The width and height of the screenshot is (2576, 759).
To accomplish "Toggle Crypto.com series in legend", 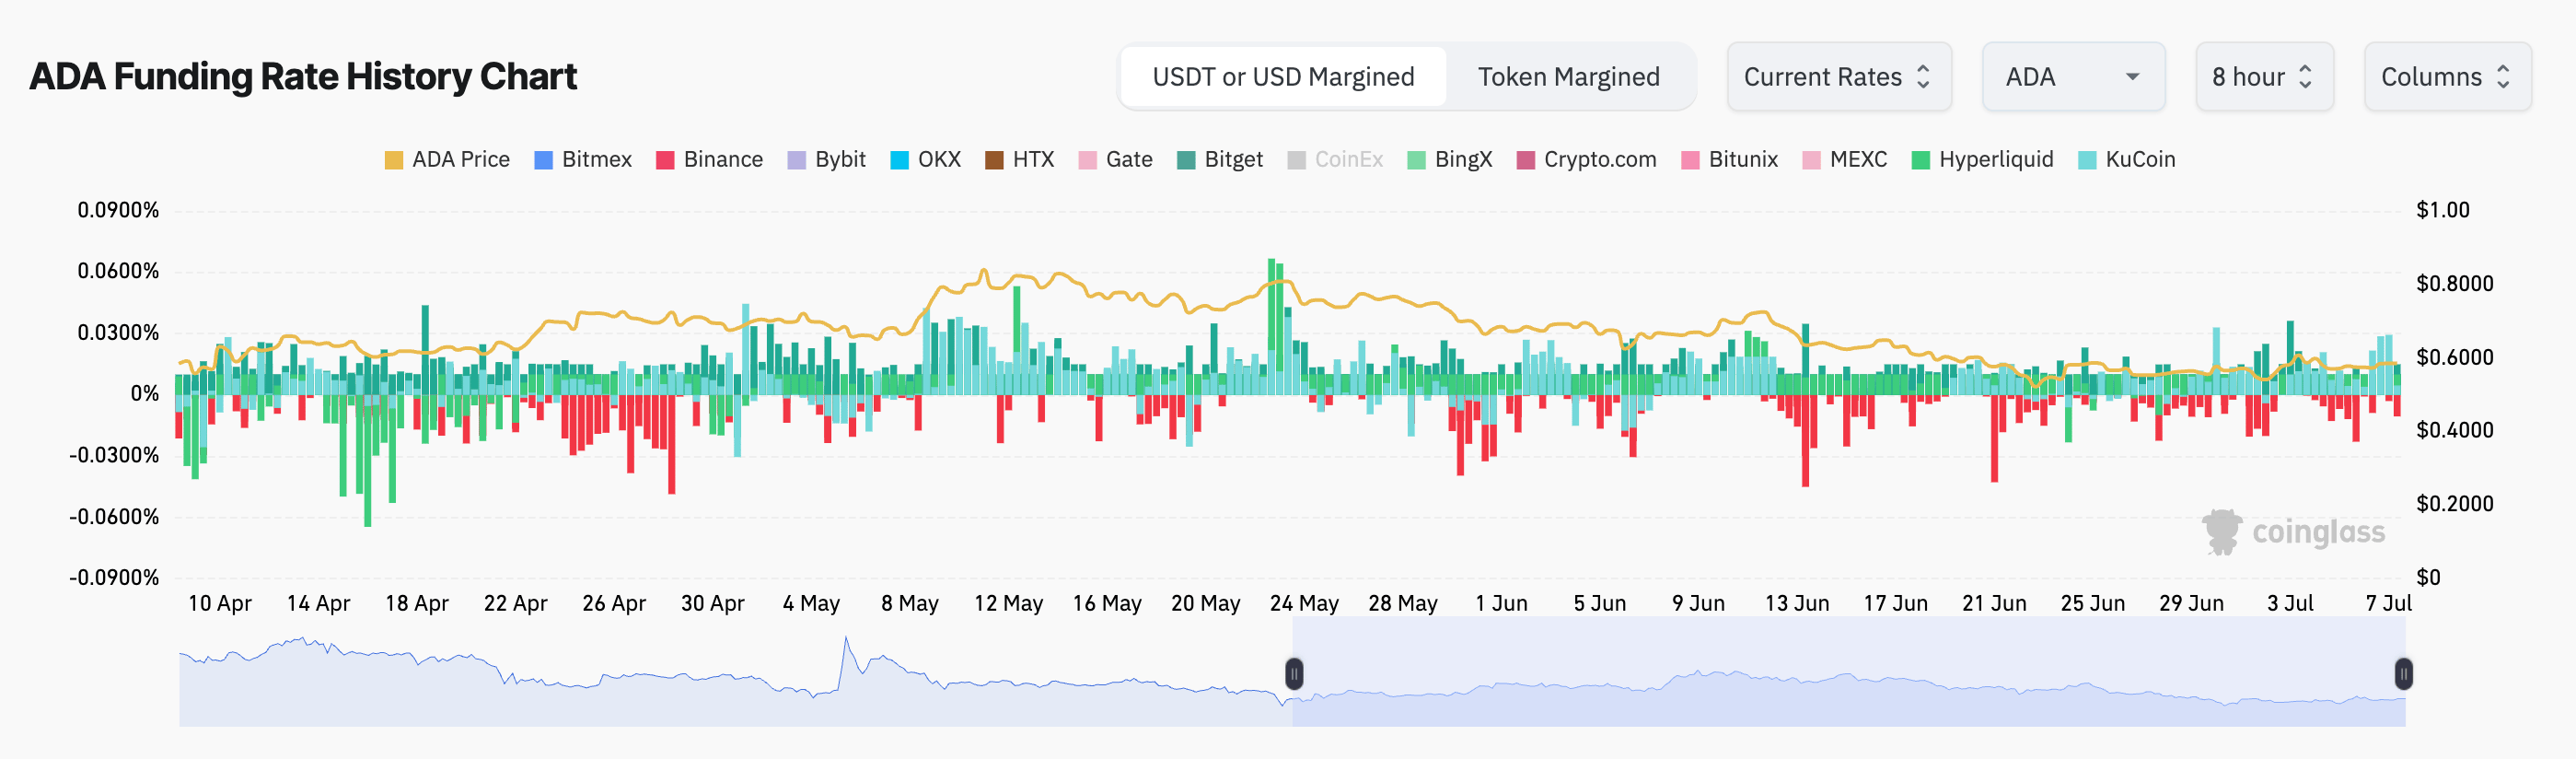I will pyautogui.click(x=1586, y=160).
